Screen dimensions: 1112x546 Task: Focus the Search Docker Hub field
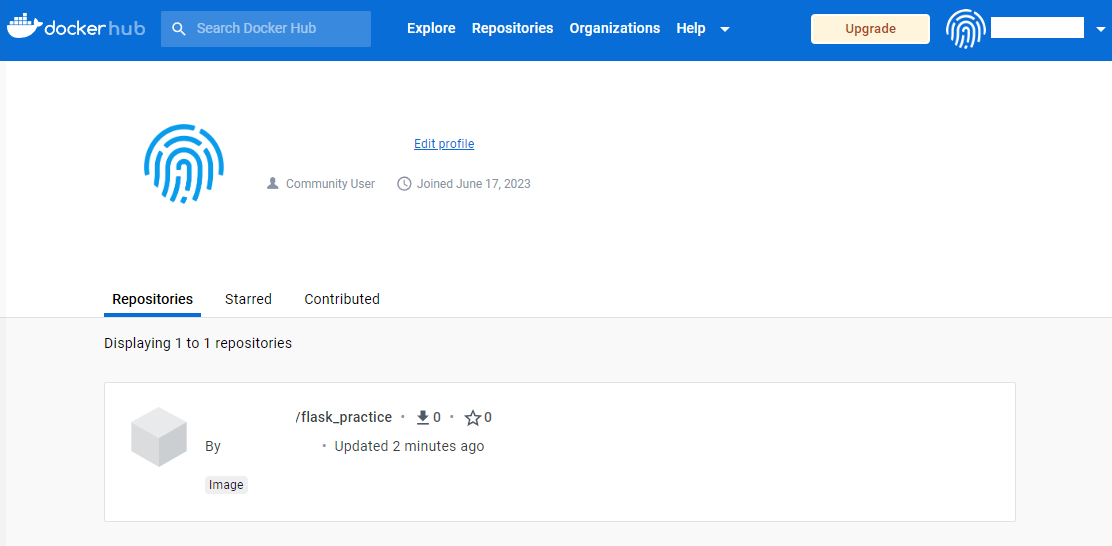tap(266, 28)
